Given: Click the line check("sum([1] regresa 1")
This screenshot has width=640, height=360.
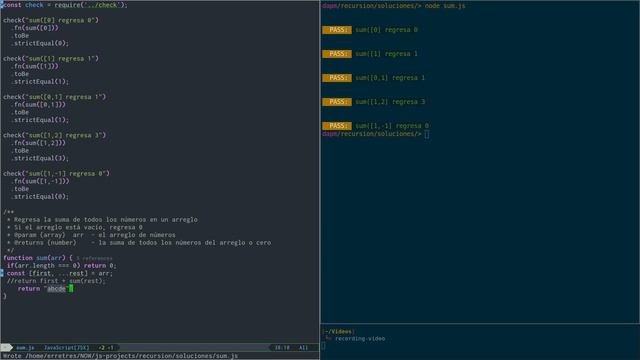Looking at the screenshot, I should coord(51,58).
